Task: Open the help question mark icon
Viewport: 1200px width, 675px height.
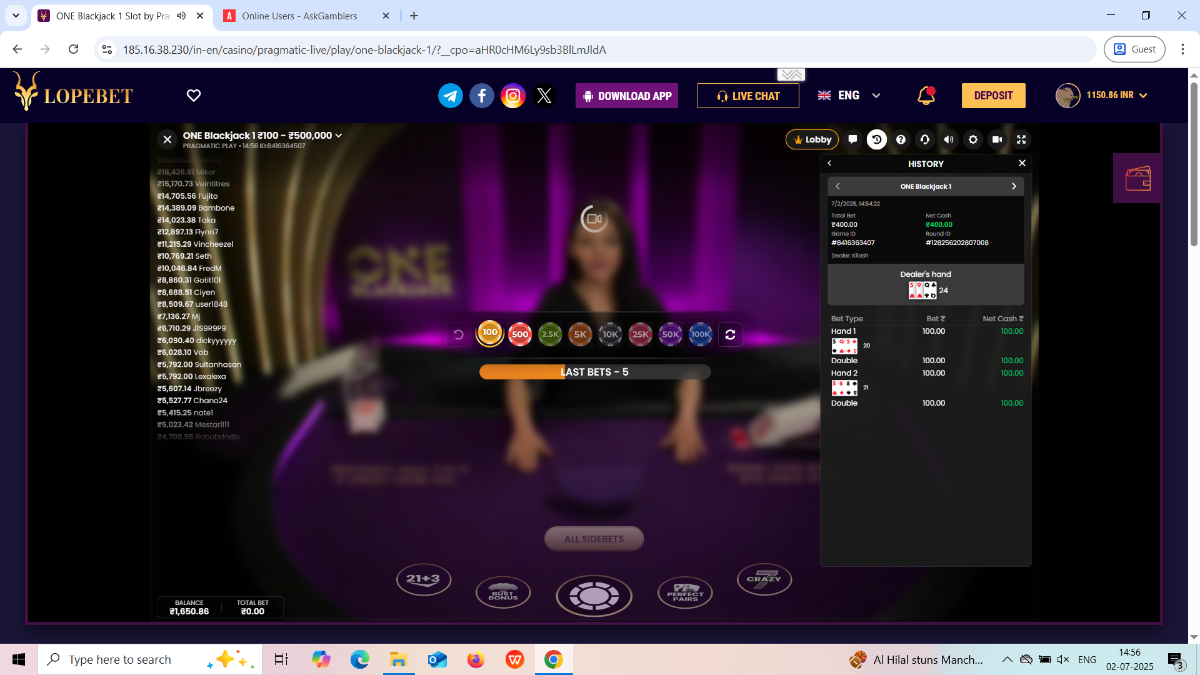Action: [x=901, y=140]
